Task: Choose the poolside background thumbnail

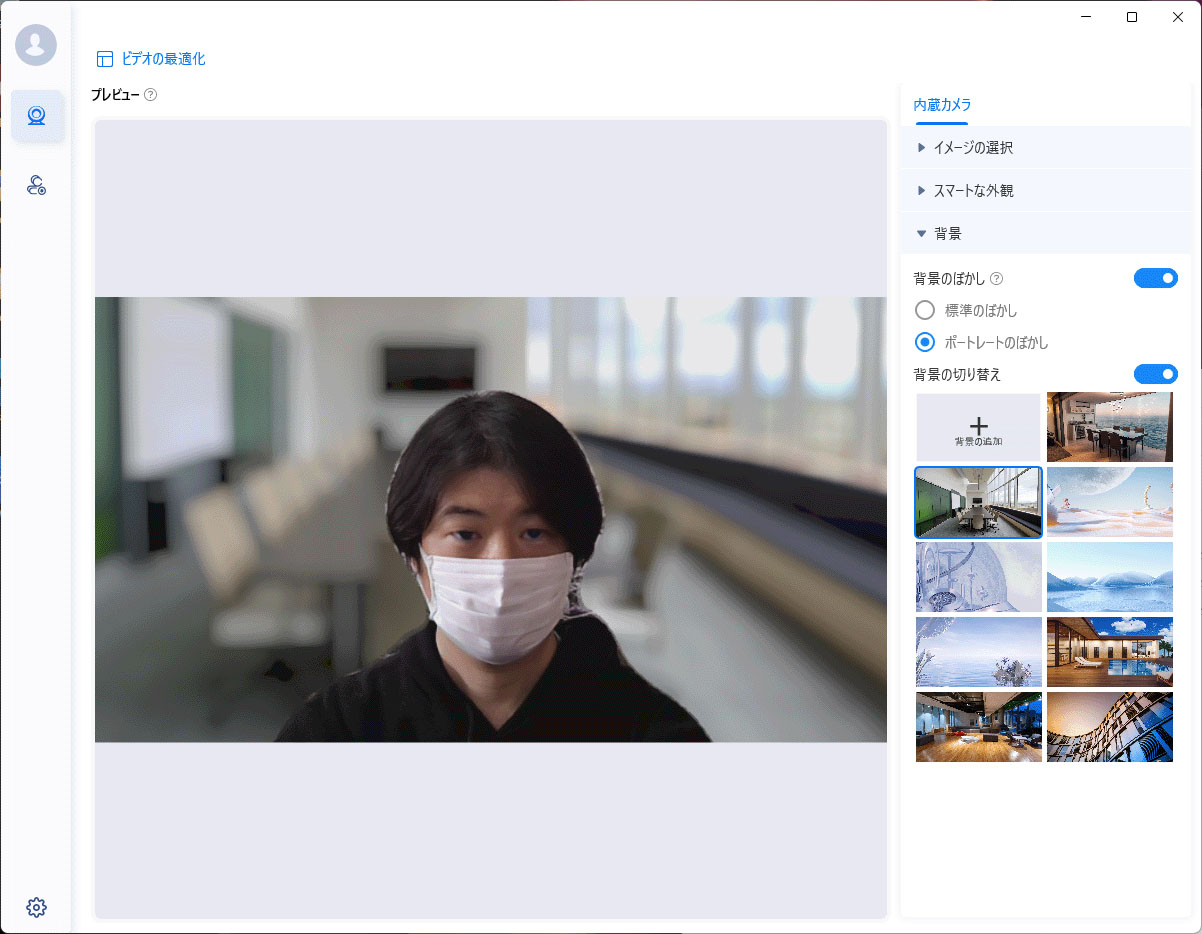Action: click(1109, 652)
